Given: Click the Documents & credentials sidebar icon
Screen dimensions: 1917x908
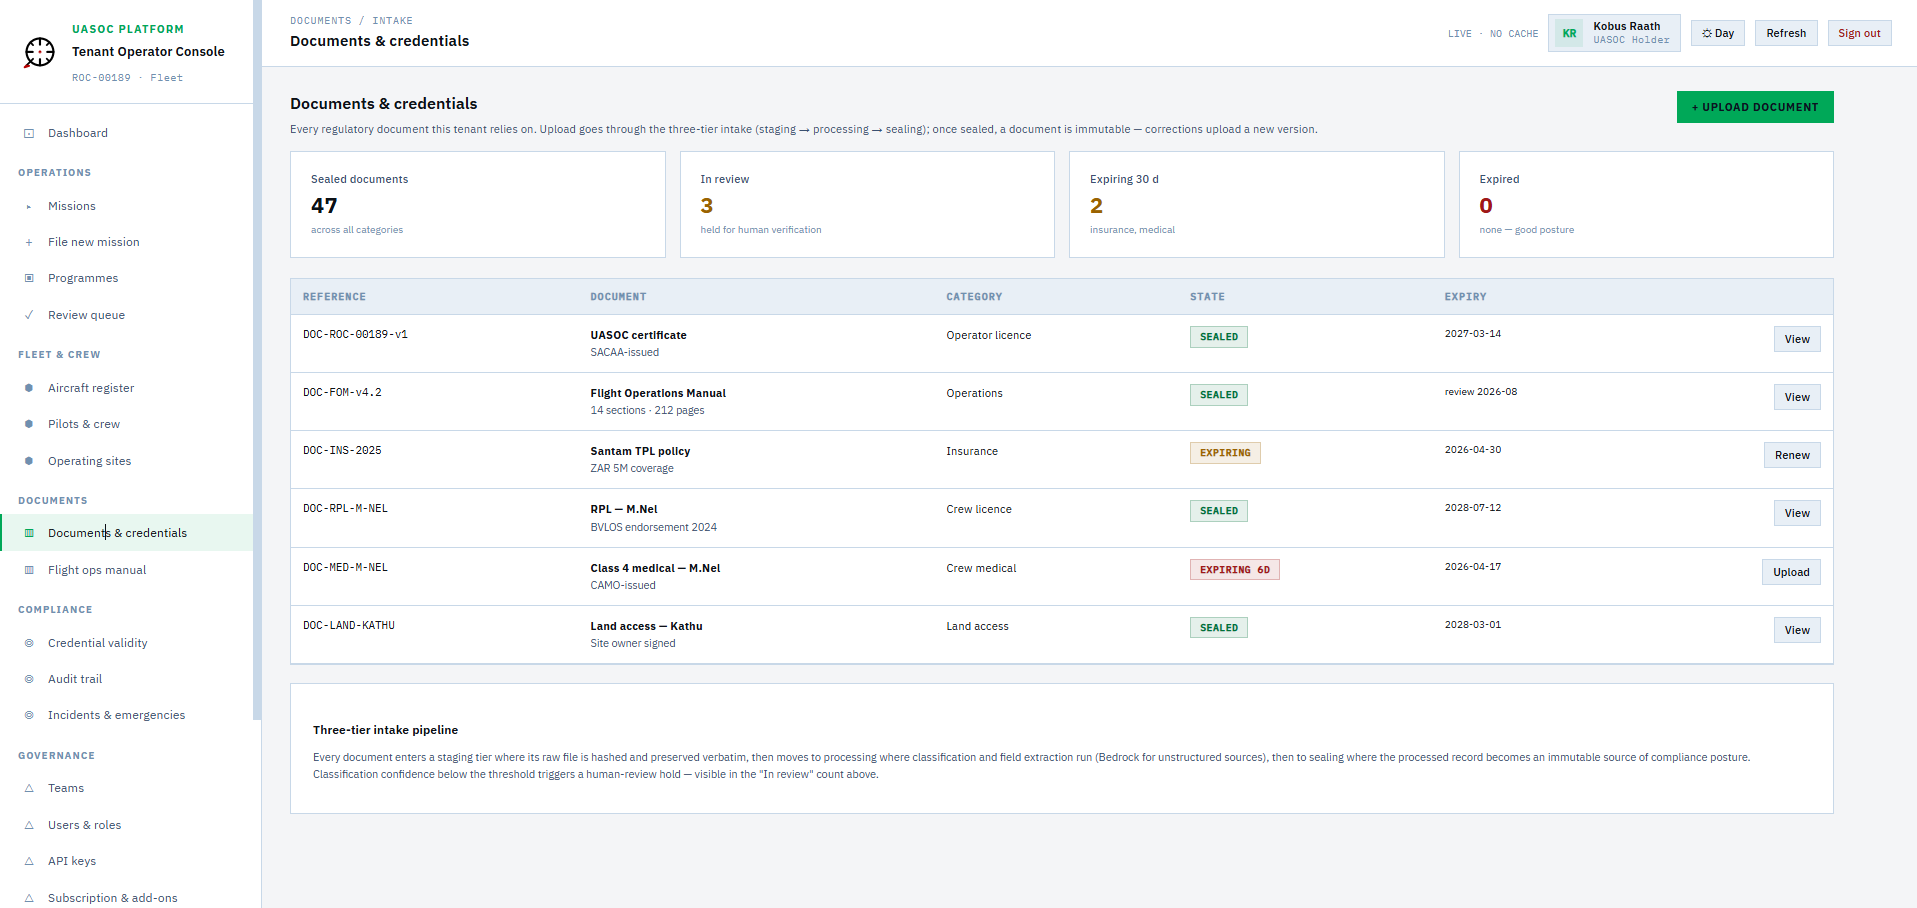Looking at the screenshot, I should pyautogui.click(x=29, y=532).
